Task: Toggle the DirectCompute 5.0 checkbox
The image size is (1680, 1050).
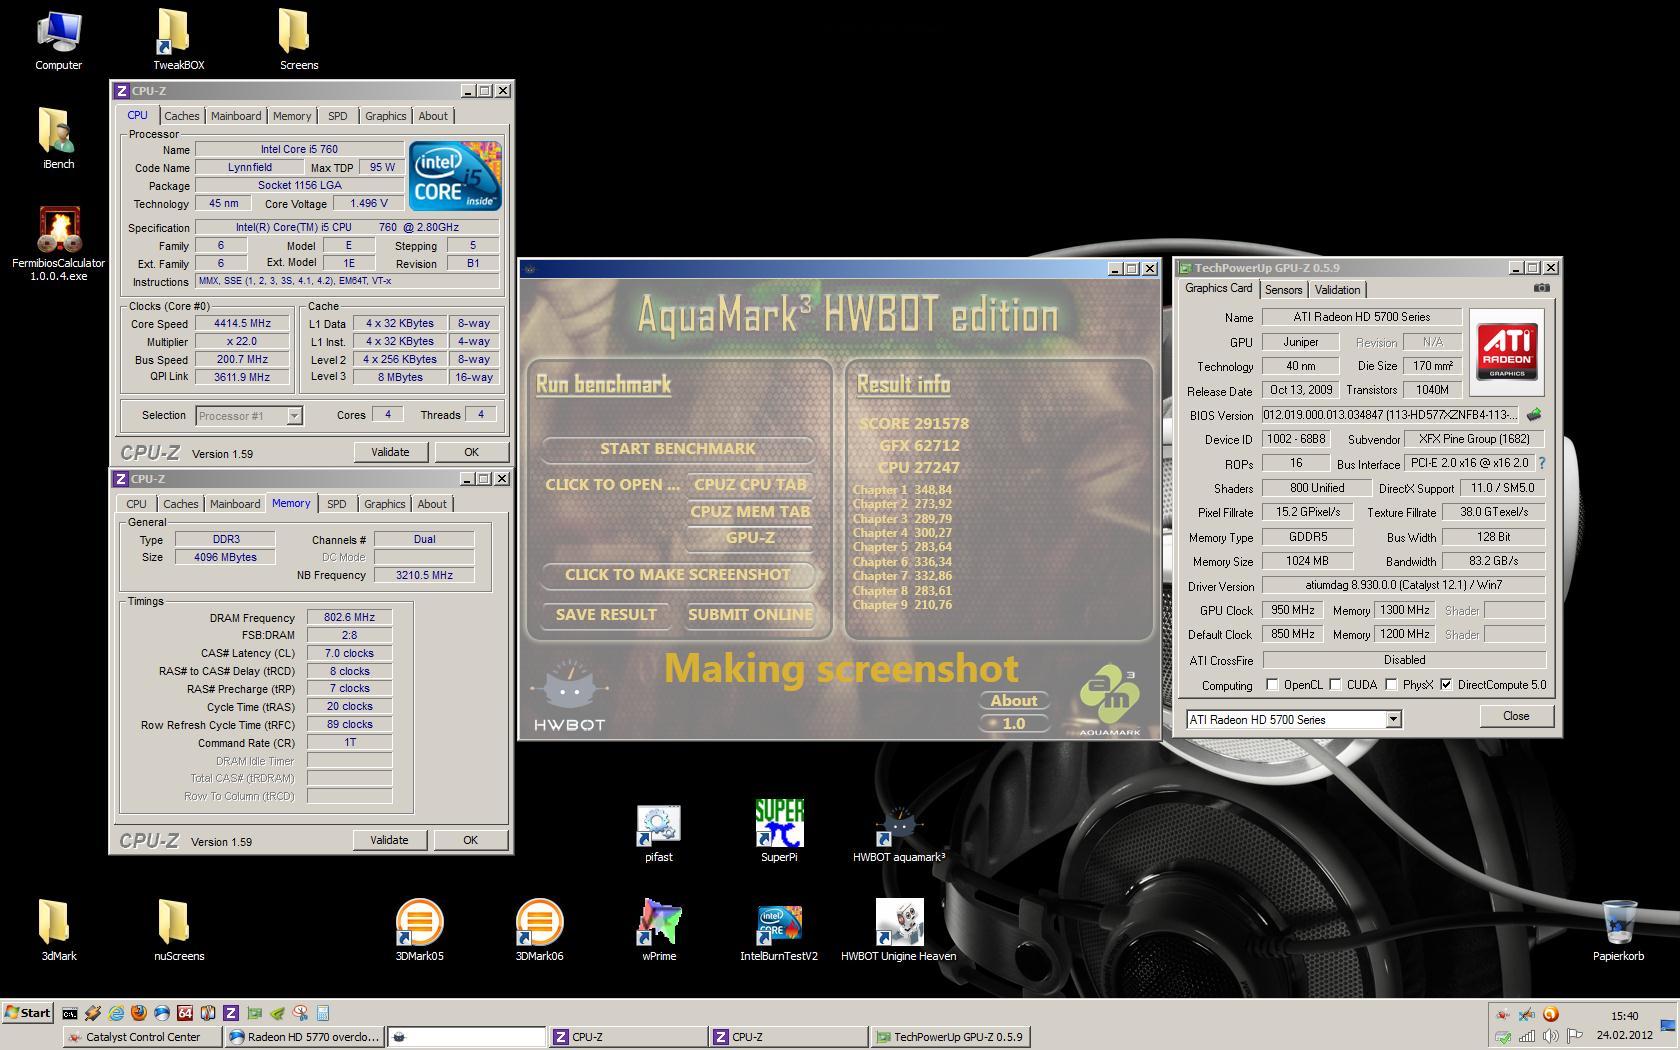Action: pos(1446,685)
